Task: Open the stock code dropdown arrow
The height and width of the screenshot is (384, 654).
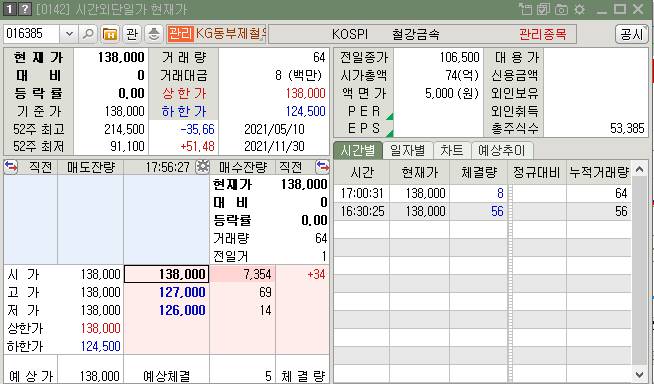Action: (69, 34)
